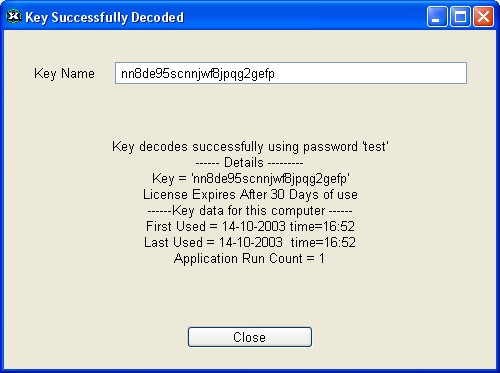500x373 pixels.
Task: Focus the Key Name input field
Action: 291,73
